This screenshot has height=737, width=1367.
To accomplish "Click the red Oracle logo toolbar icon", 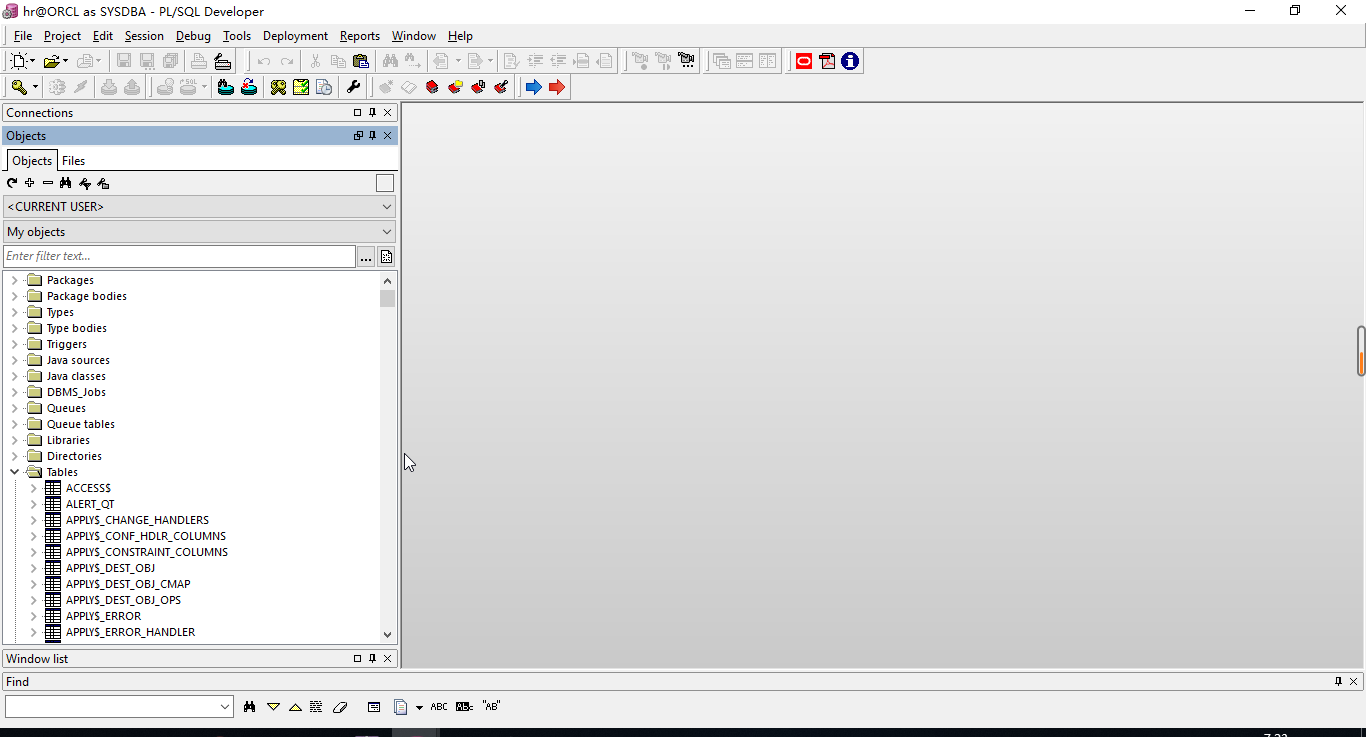I will click(x=804, y=61).
